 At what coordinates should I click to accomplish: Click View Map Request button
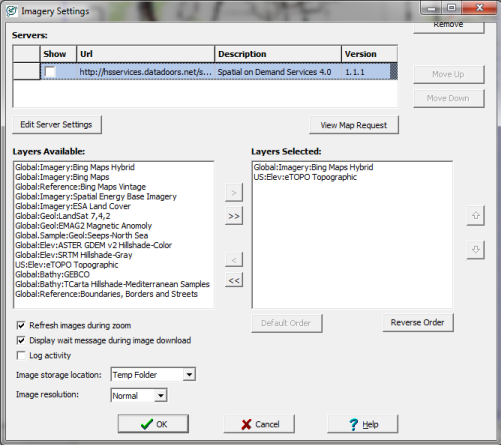(354, 125)
